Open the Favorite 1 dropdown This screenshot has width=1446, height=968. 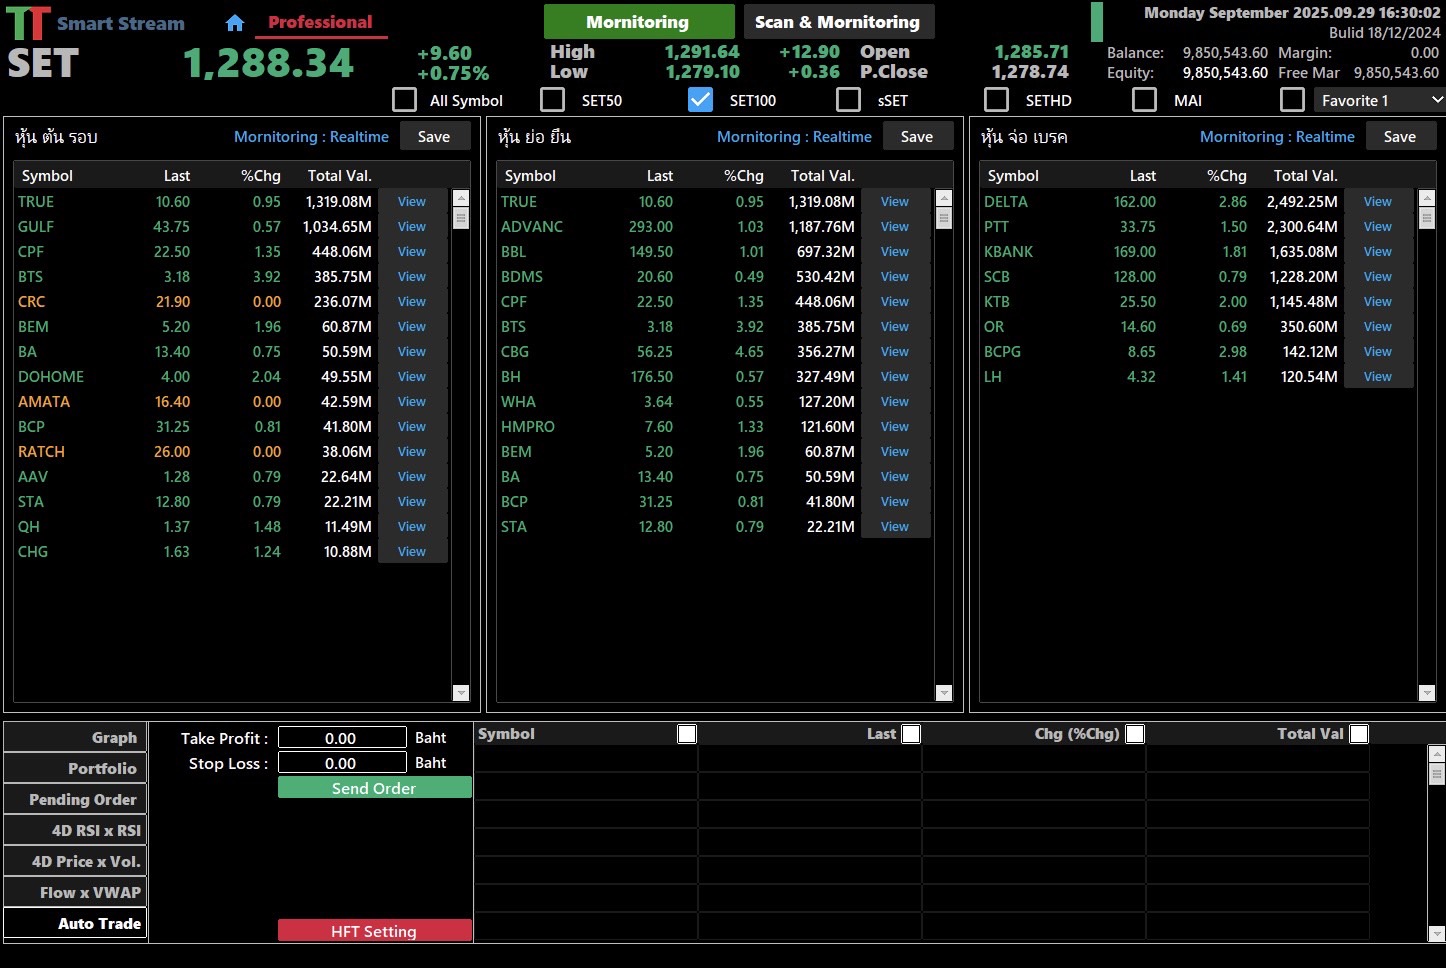point(1378,100)
